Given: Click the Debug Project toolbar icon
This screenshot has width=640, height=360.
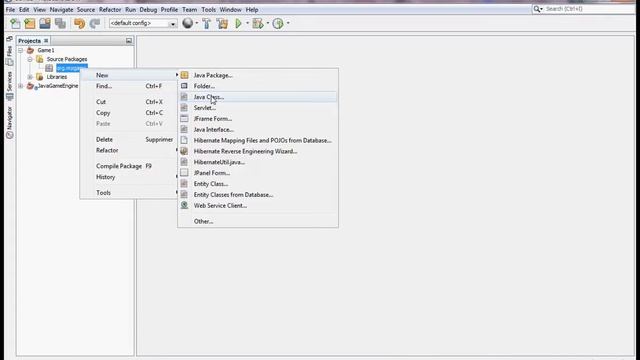Looking at the screenshot, I should coord(258,23).
